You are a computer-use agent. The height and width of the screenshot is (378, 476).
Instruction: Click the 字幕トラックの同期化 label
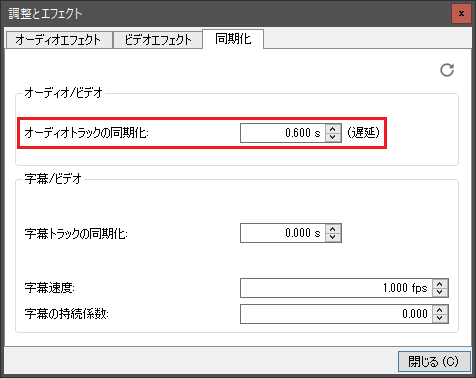[76, 234]
